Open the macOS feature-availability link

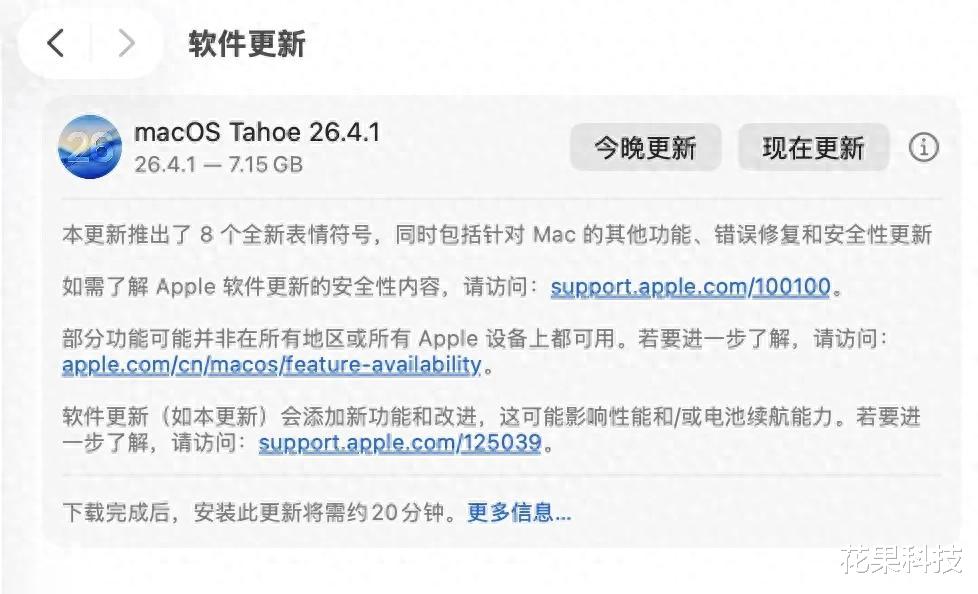(271, 365)
